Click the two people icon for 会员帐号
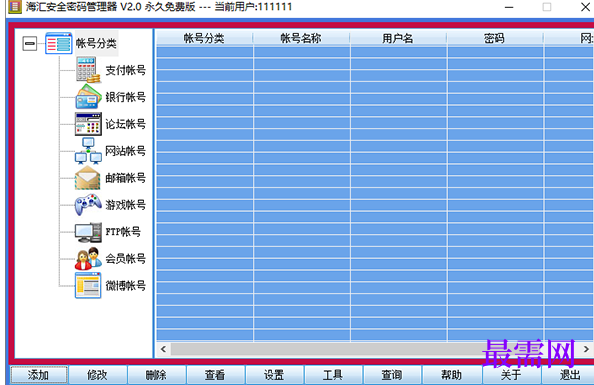The image size is (594, 385). click(x=88, y=259)
